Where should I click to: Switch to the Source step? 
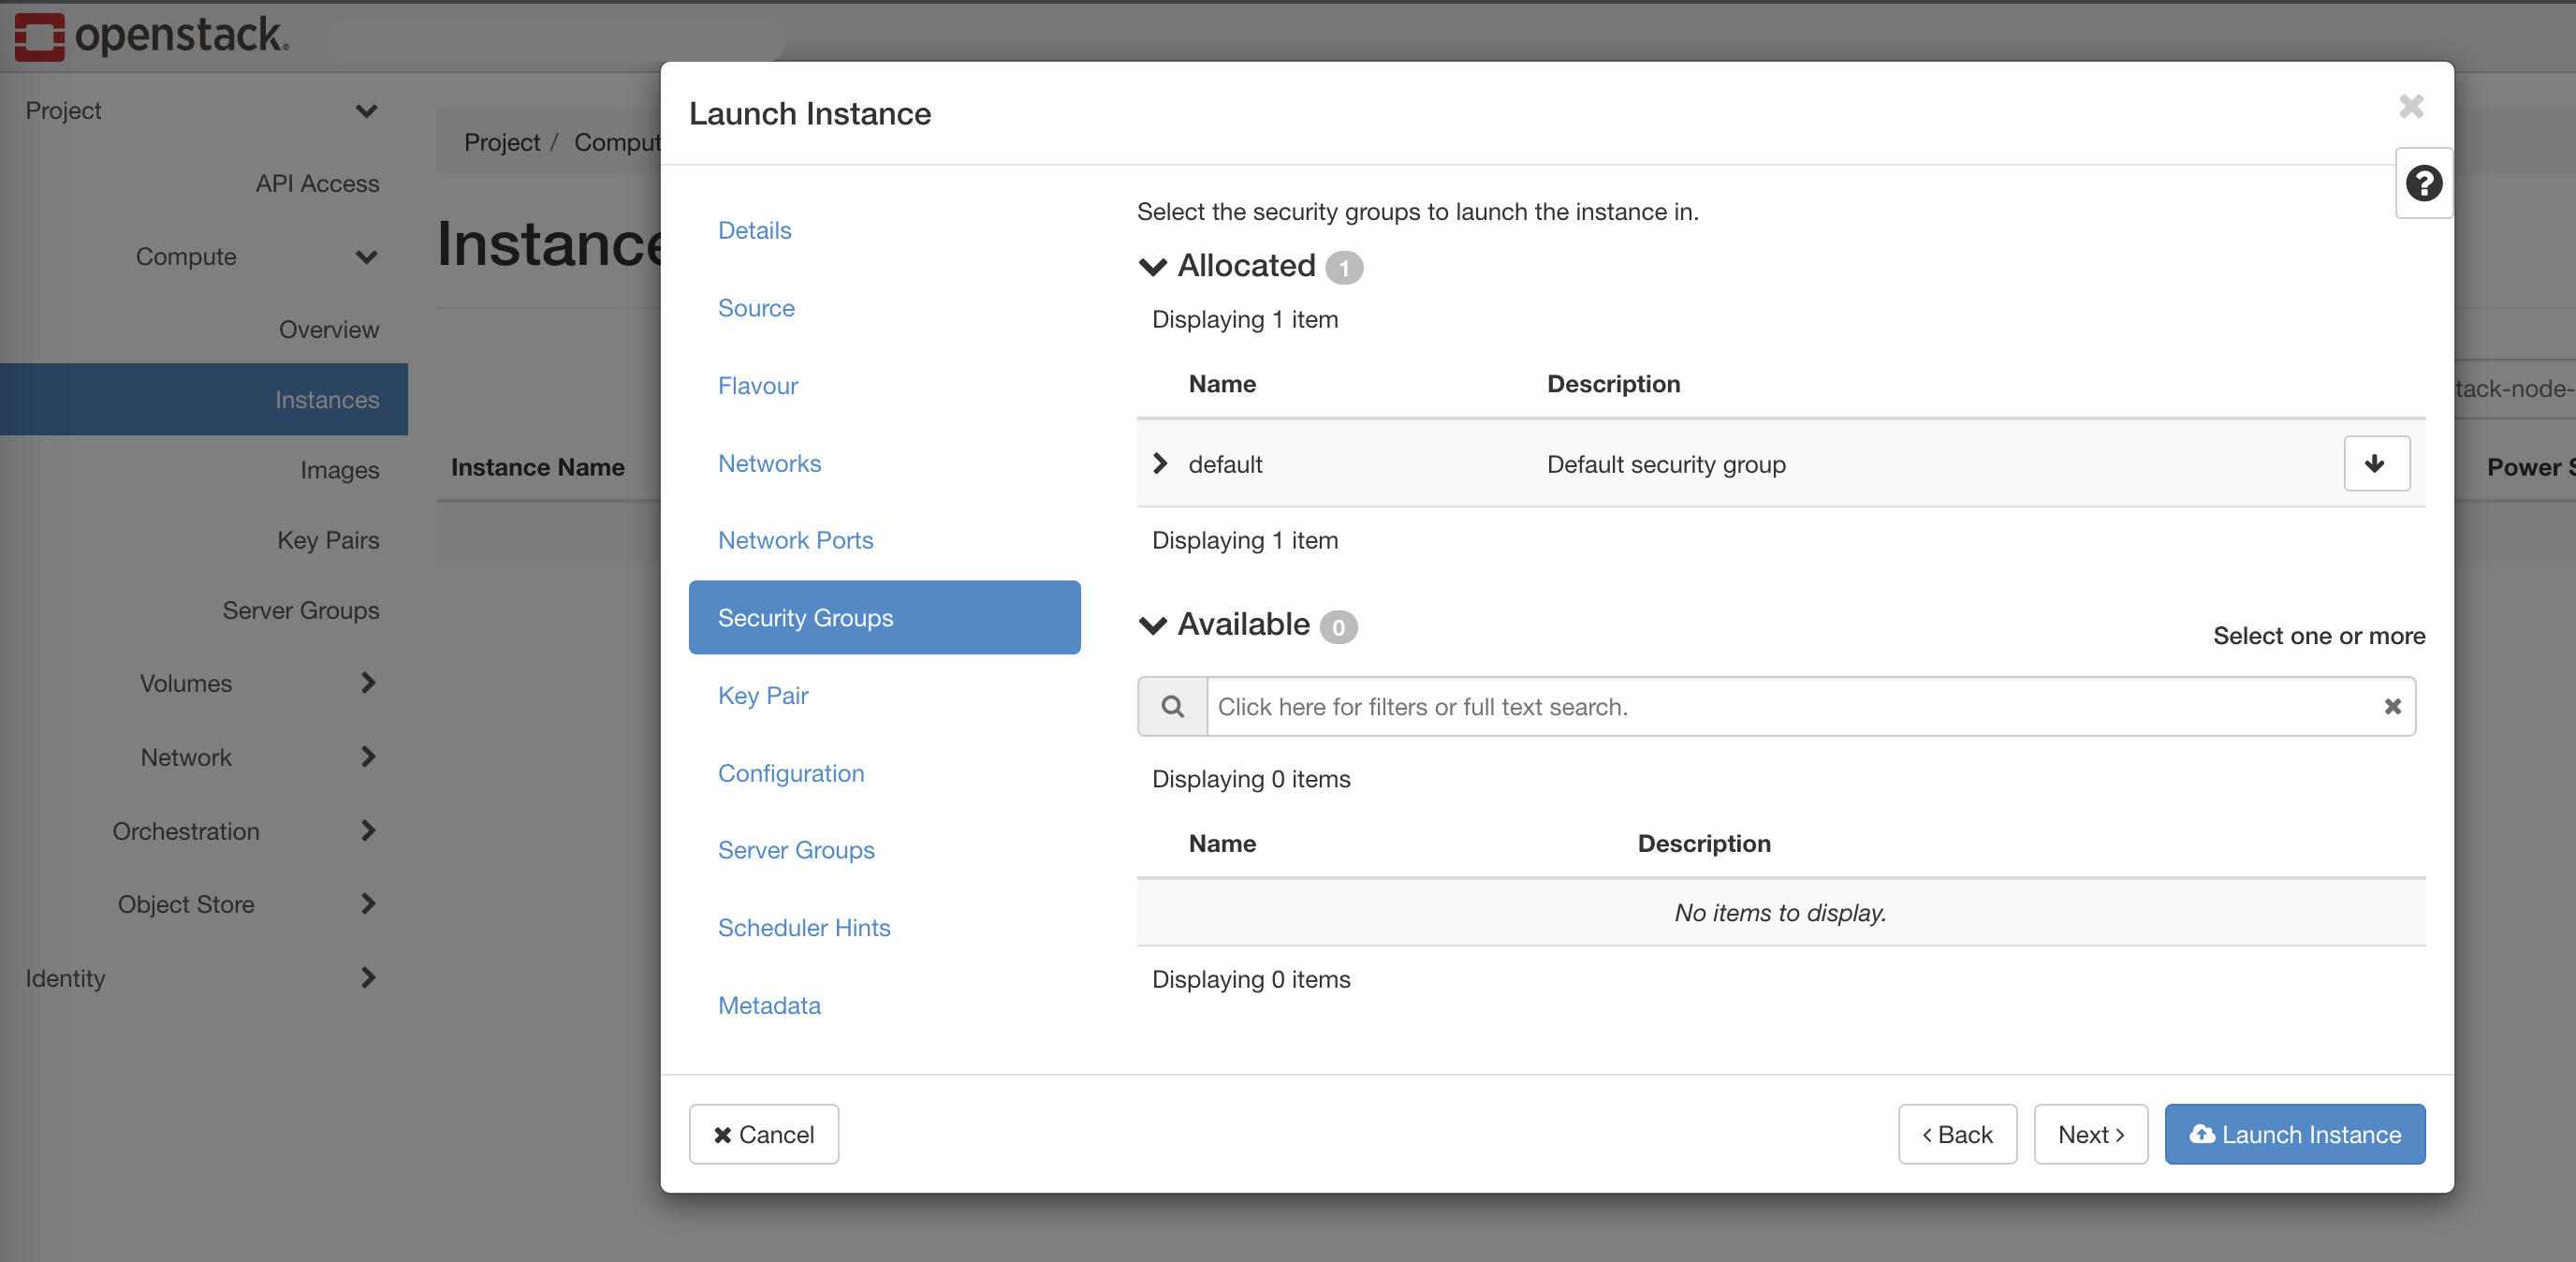pos(756,308)
